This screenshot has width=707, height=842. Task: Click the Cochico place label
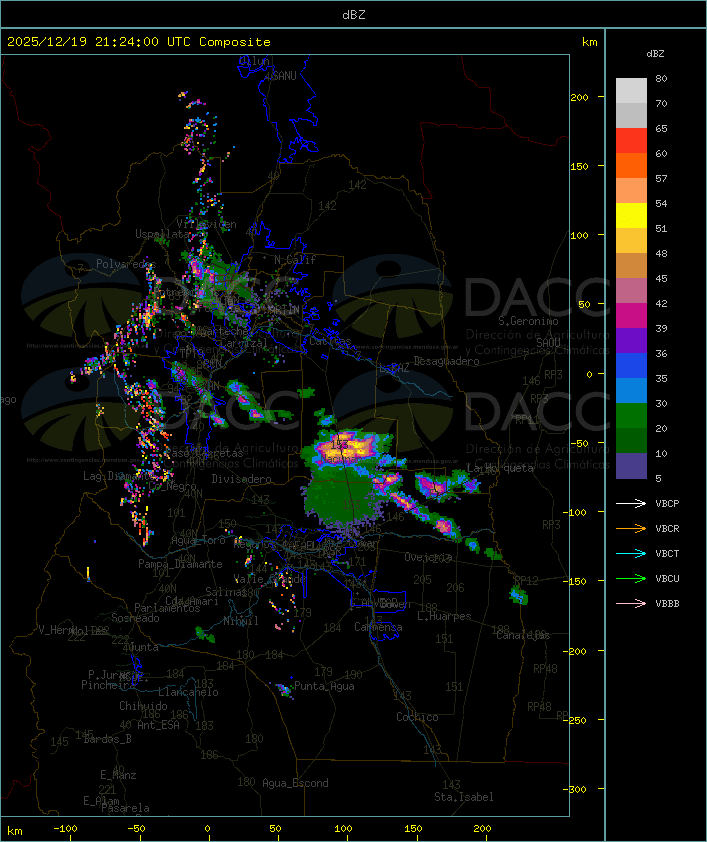[x=417, y=717]
